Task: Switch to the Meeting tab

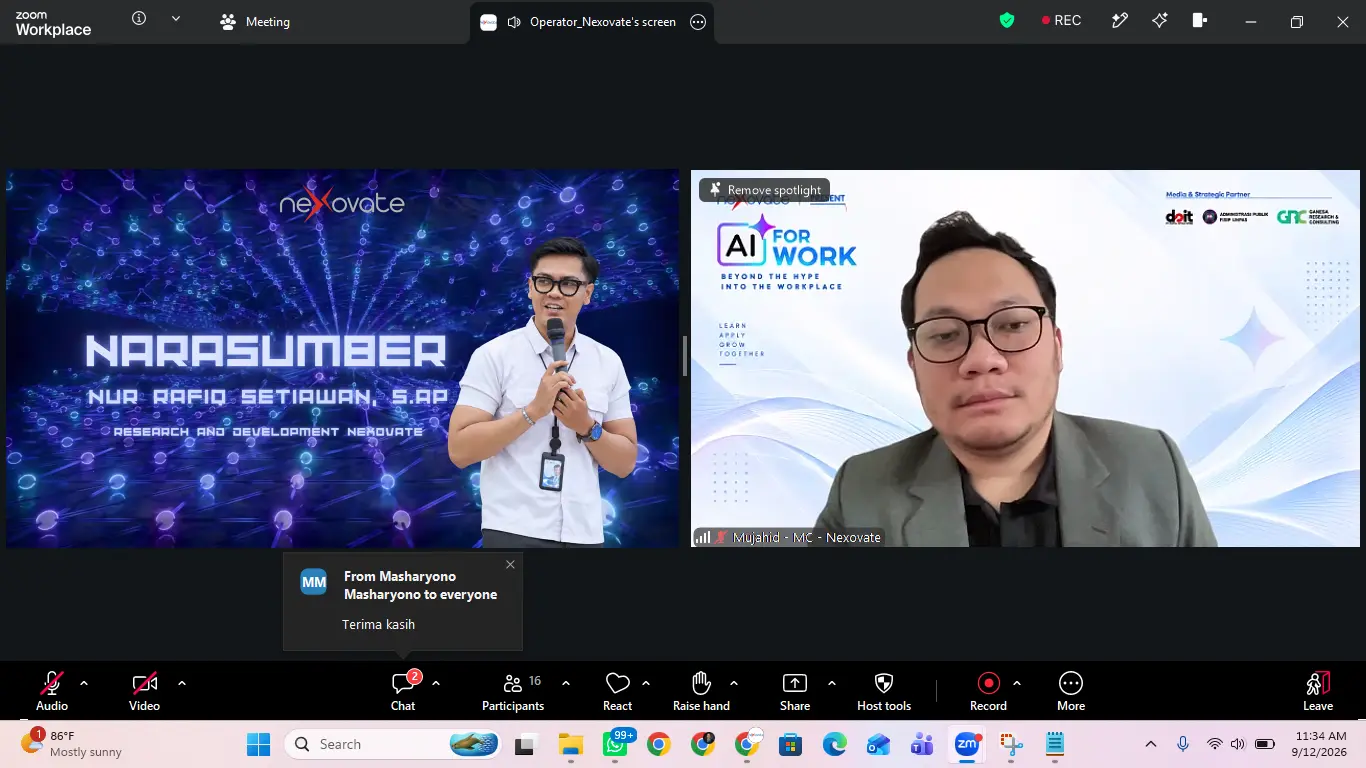Action: [x=256, y=22]
